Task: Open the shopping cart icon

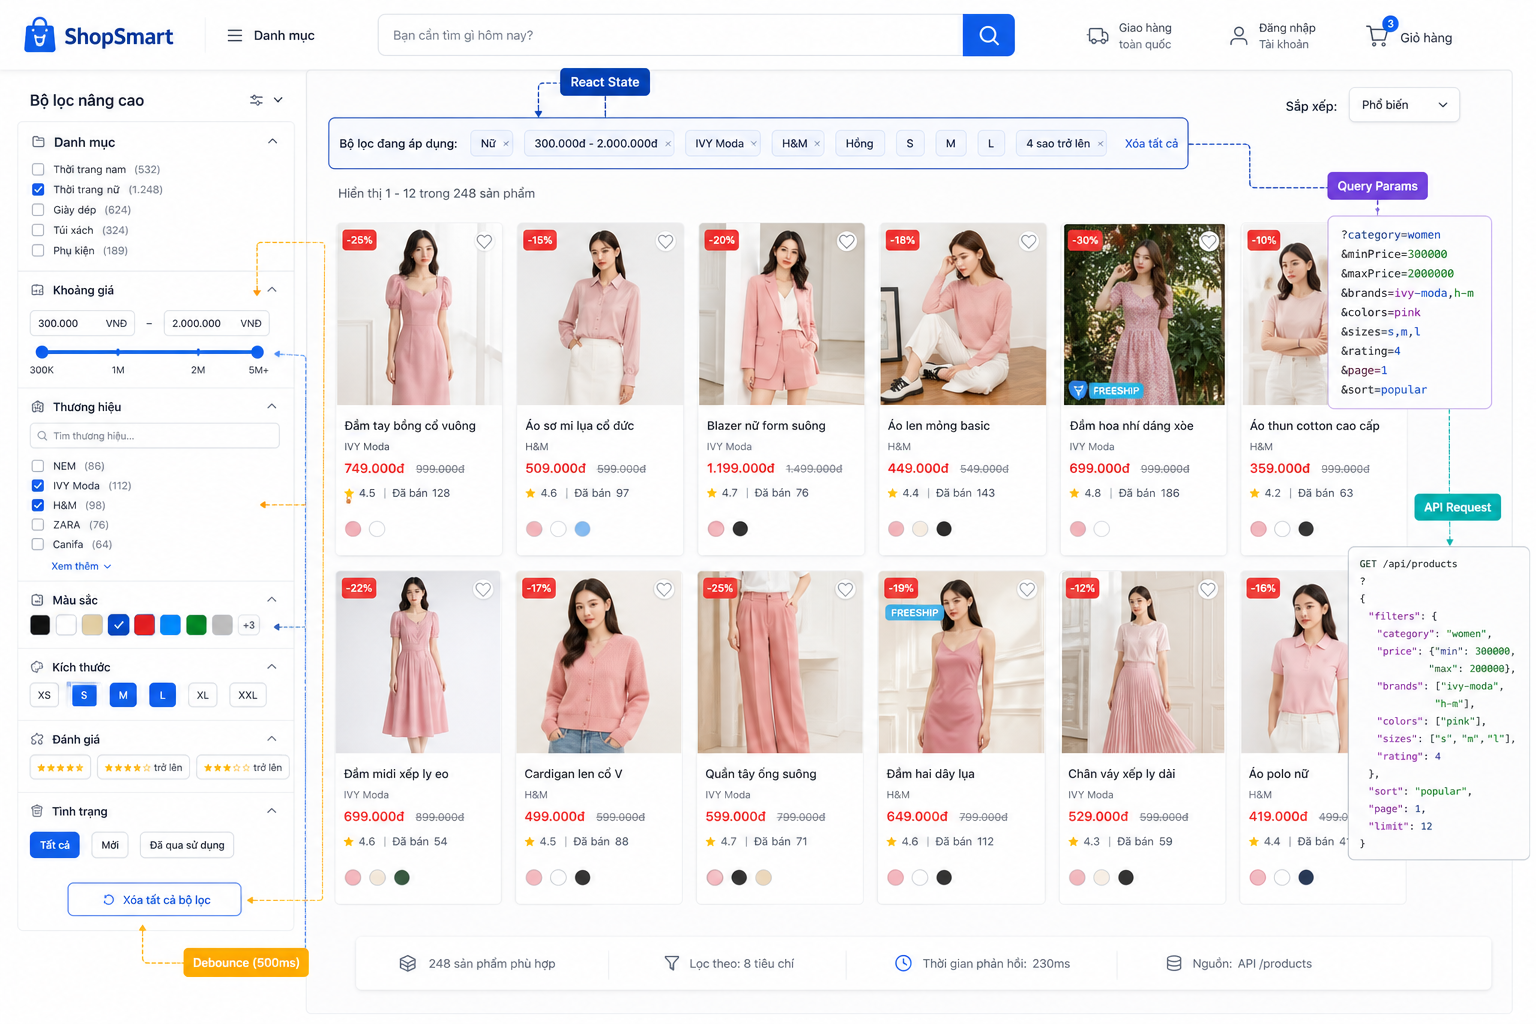Action: pyautogui.click(x=1377, y=36)
